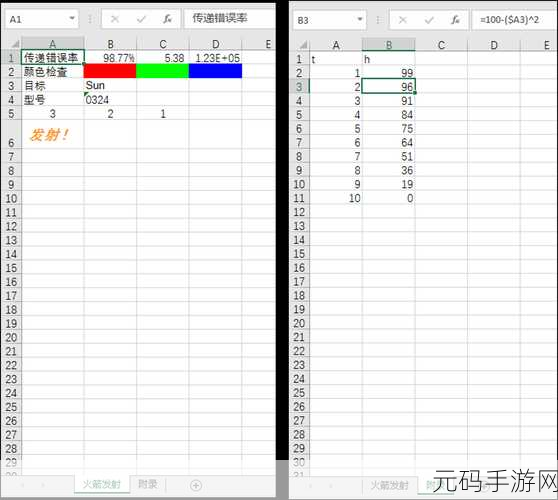Image resolution: width=558 pixels, height=500 pixels.
Task: Select the 目标 label cell
Action: click(x=53, y=85)
